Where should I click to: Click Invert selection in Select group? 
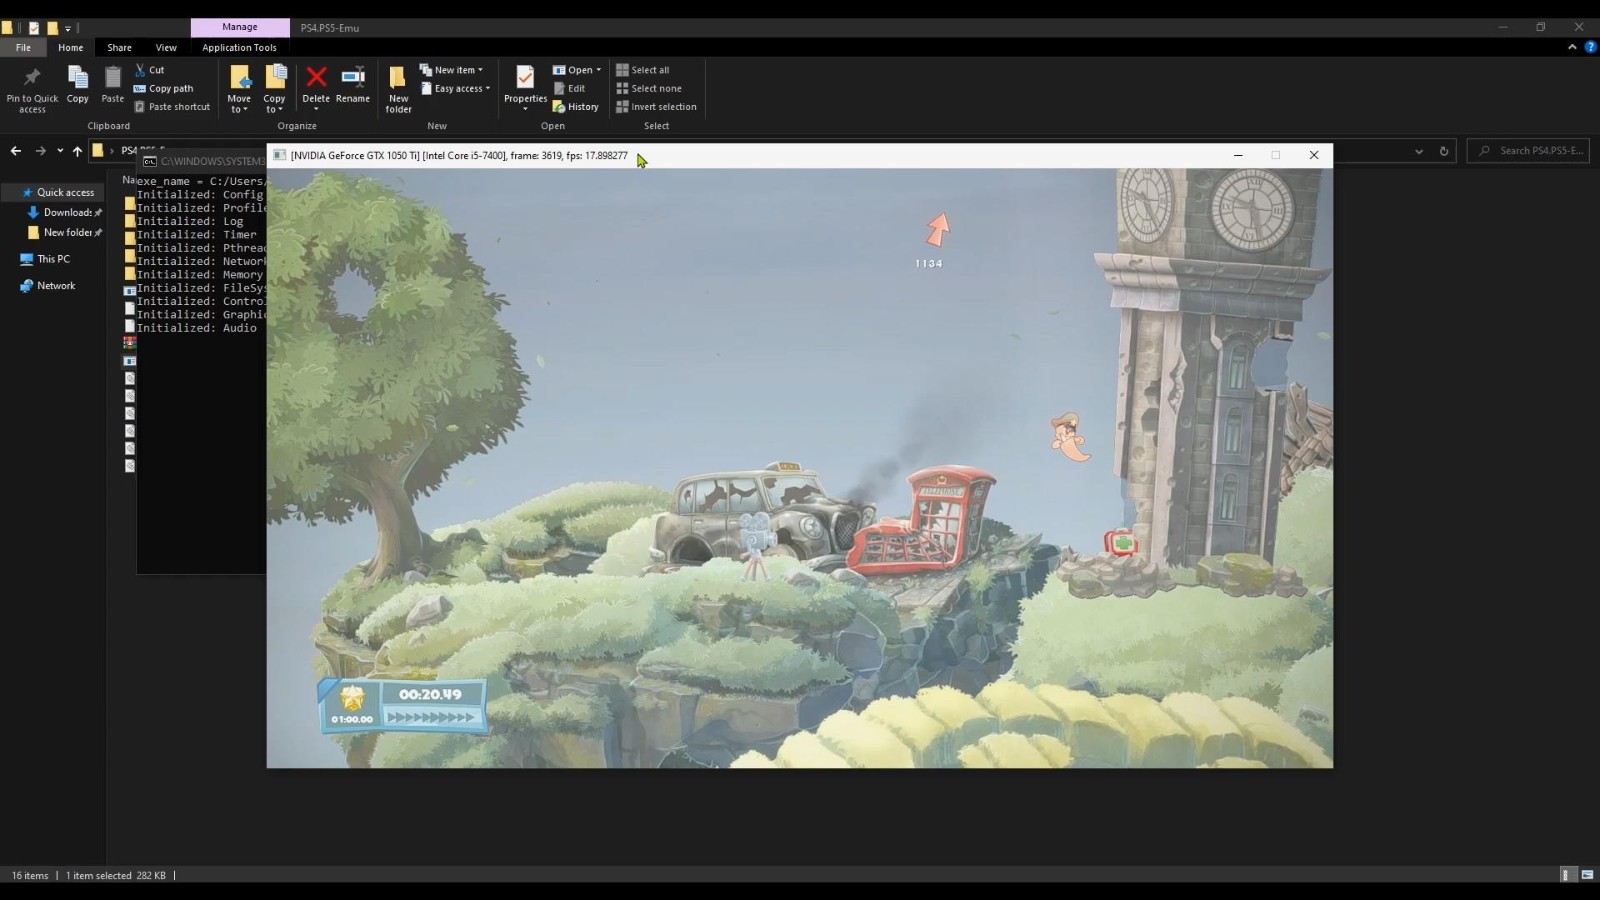[x=656, y=107]
